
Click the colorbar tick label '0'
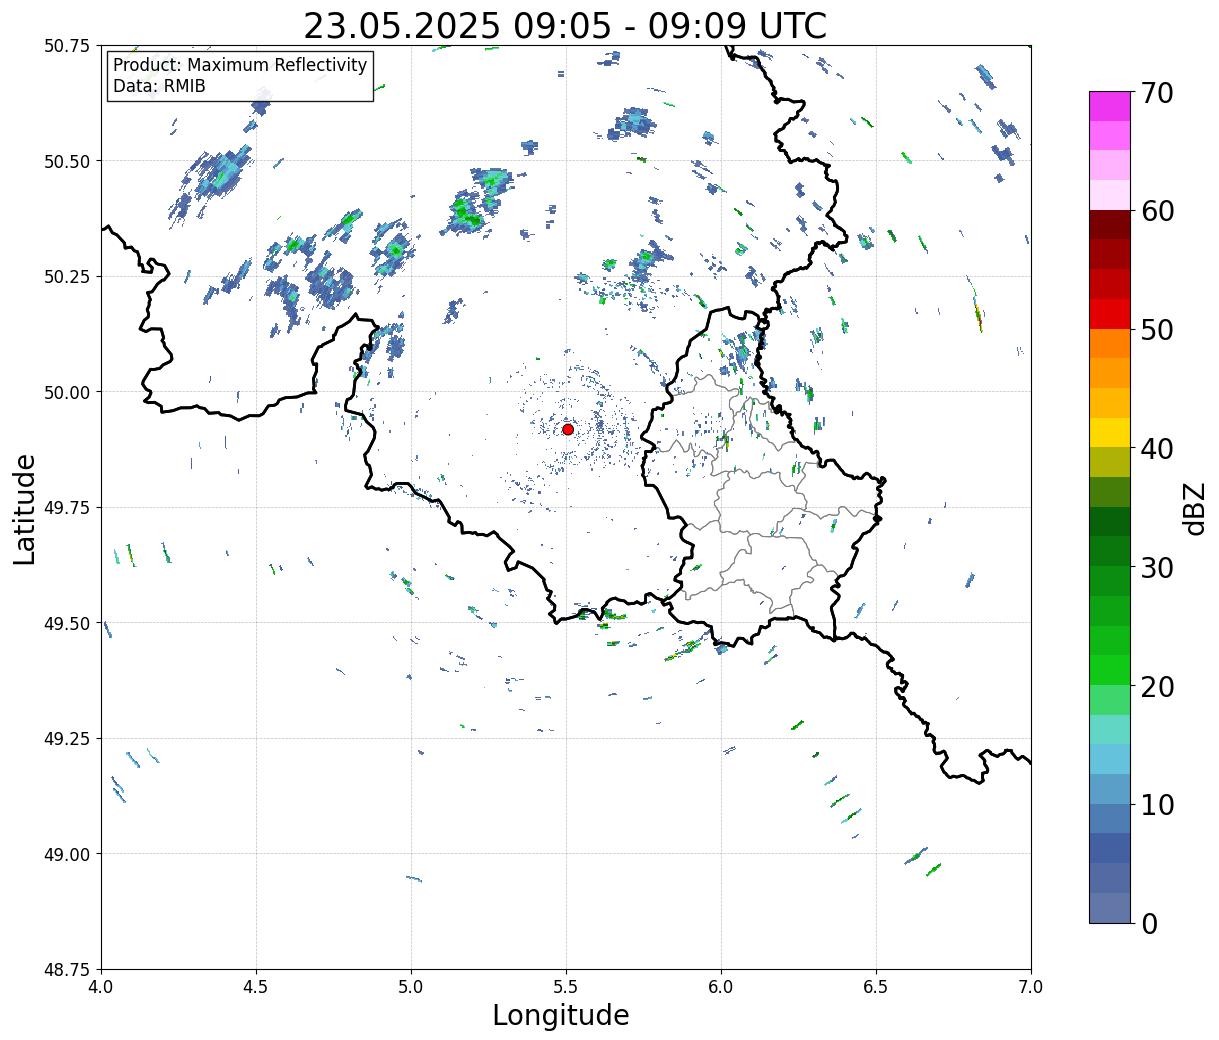pyautogui.click(x=1148, y=923)
